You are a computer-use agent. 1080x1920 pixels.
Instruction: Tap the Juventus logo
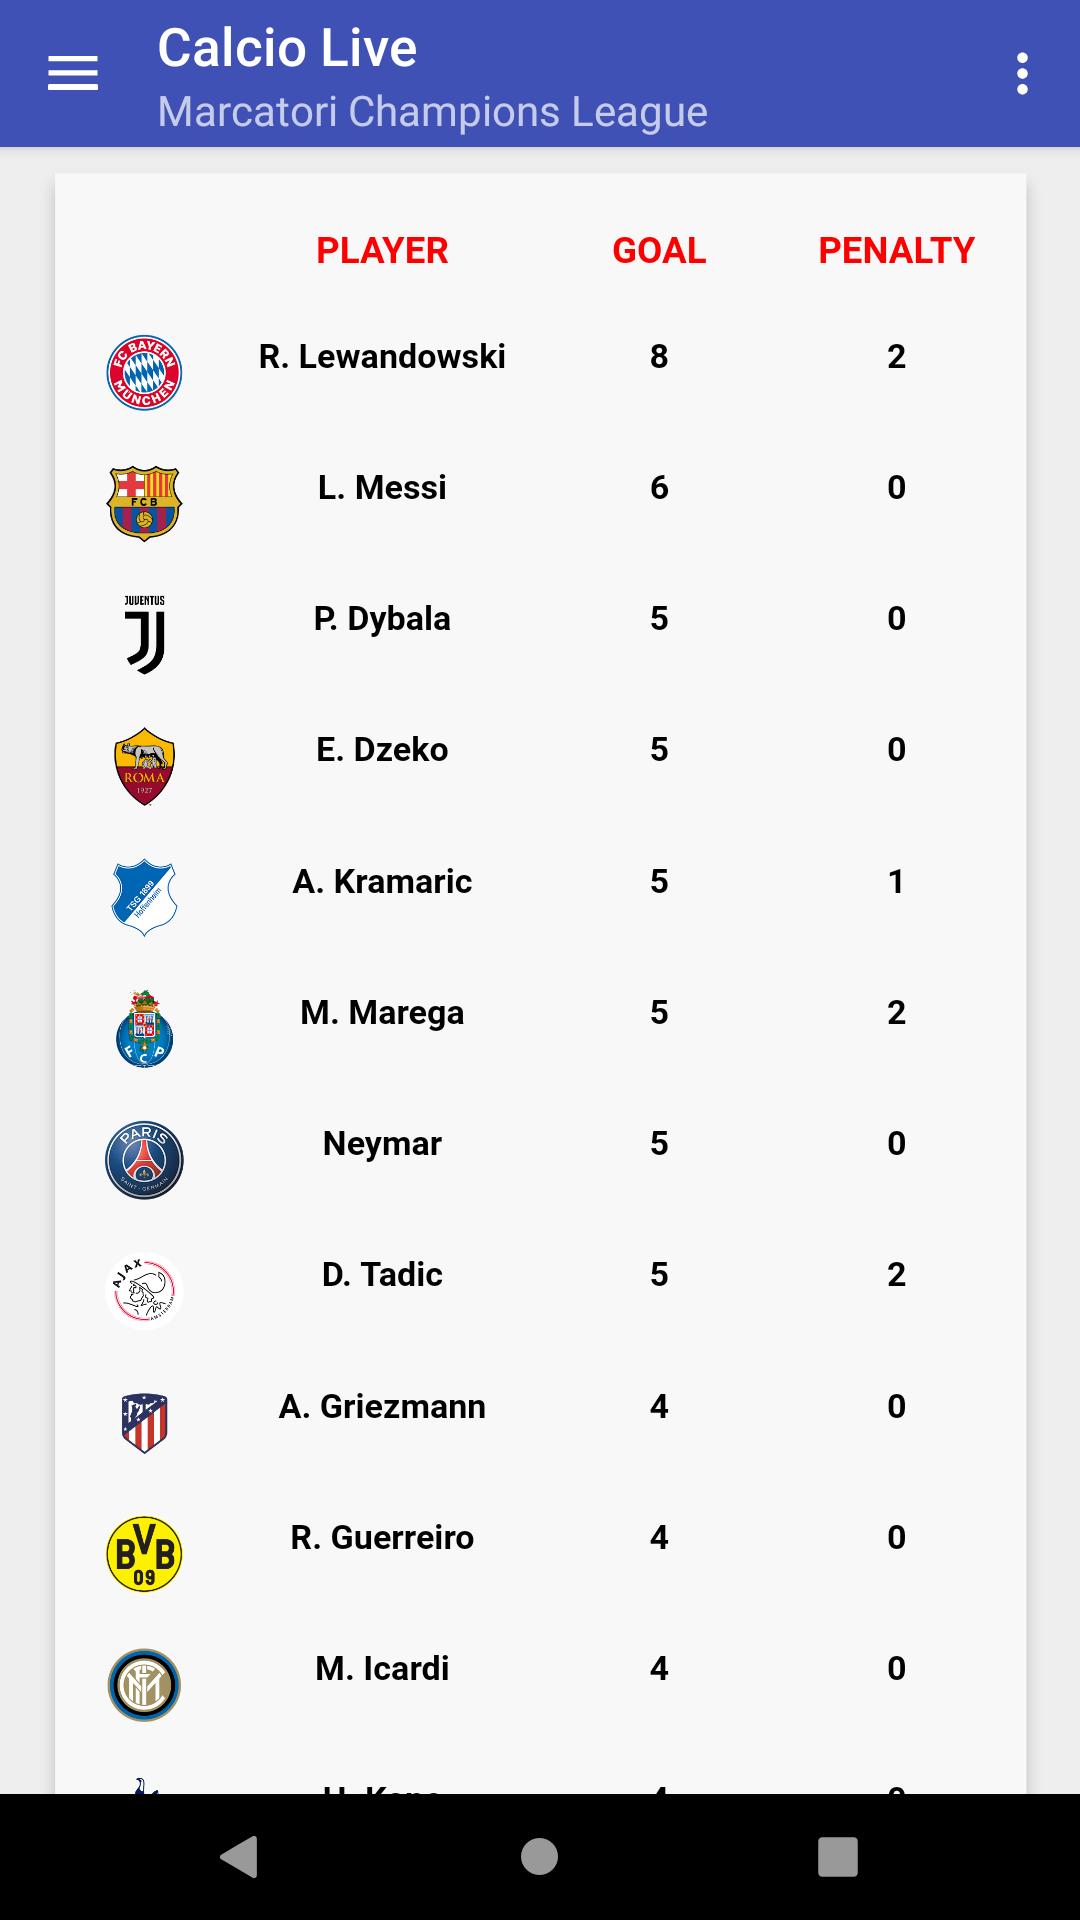click(145, 635)
